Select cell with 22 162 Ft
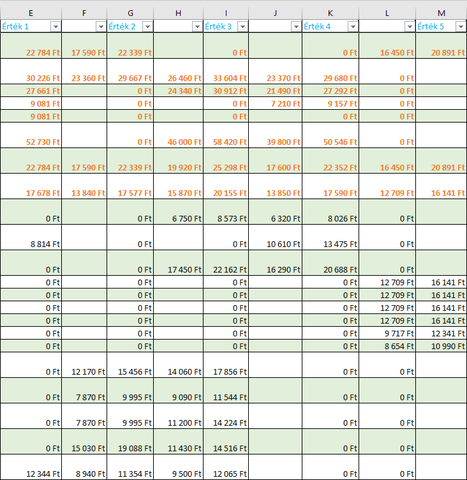Viewport: 467px width, 480px height. click(226, 263)
